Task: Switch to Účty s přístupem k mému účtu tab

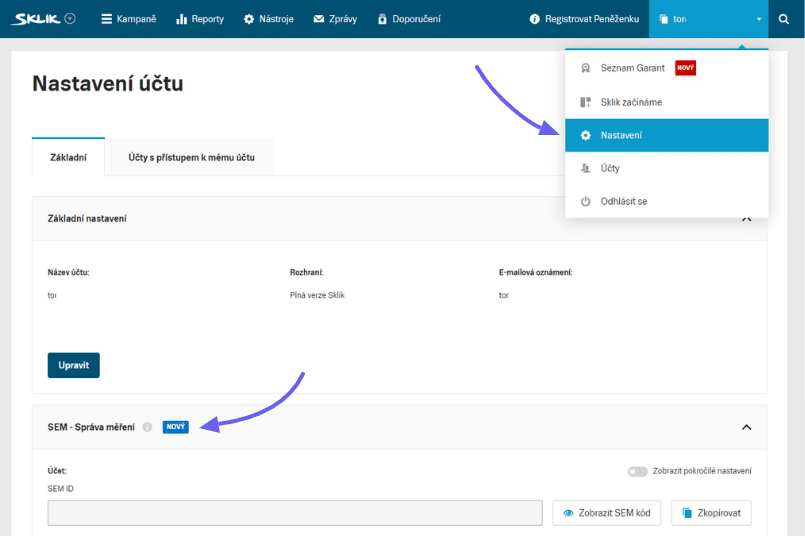Action: [x=191, y=157]
